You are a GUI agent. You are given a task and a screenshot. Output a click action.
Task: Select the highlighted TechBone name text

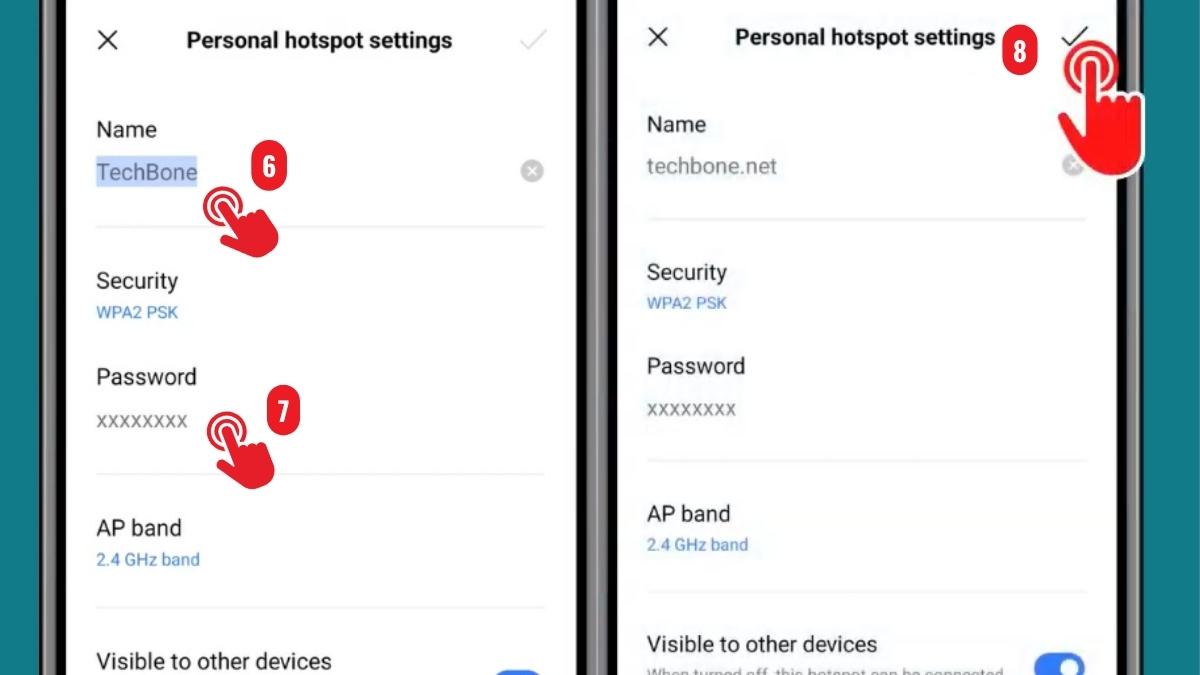[x=147, y=172]
